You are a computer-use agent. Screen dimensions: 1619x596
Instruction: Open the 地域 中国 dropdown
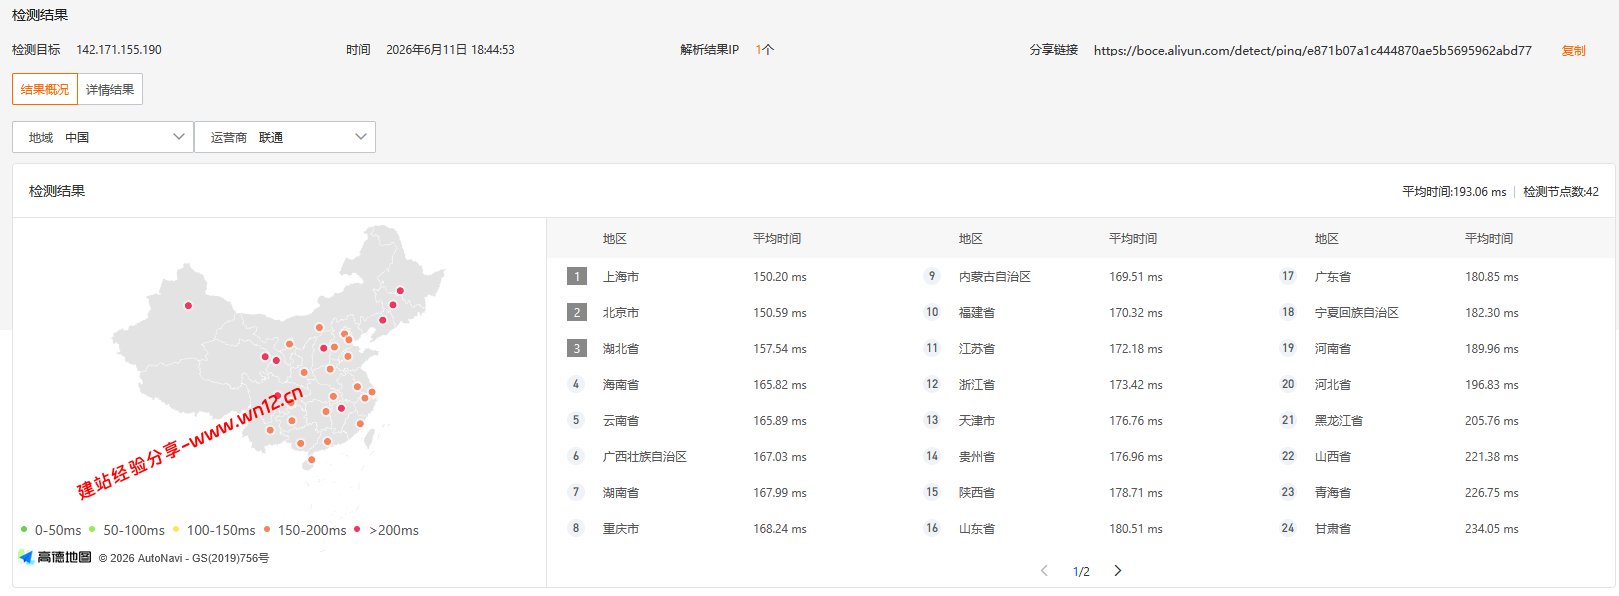point(103,137)
